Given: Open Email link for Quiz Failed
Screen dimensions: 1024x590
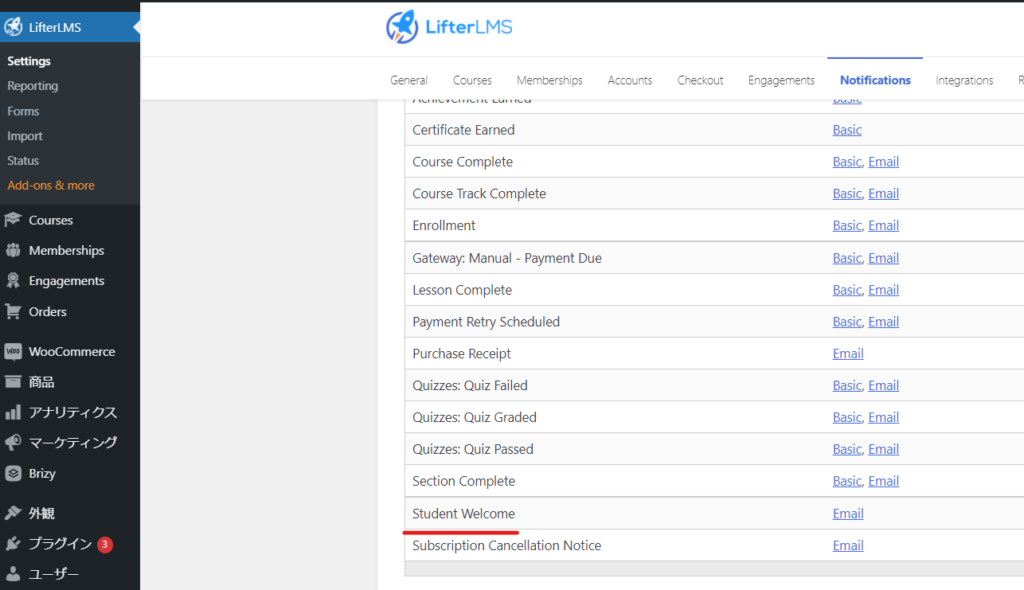Looking at the screenshot, I should pyautogui.click(x=884, y=386).
